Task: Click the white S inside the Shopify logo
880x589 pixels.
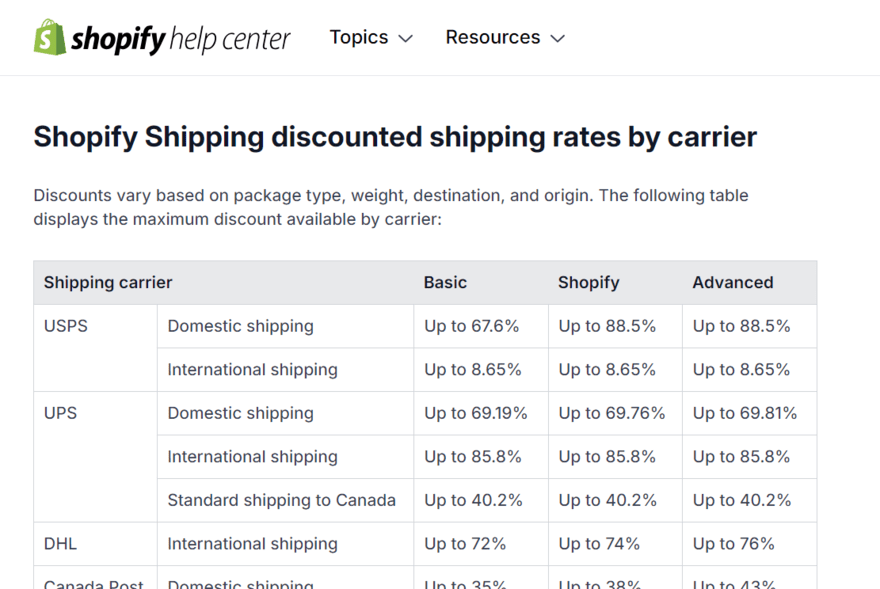Action: [x=47, y=37]
